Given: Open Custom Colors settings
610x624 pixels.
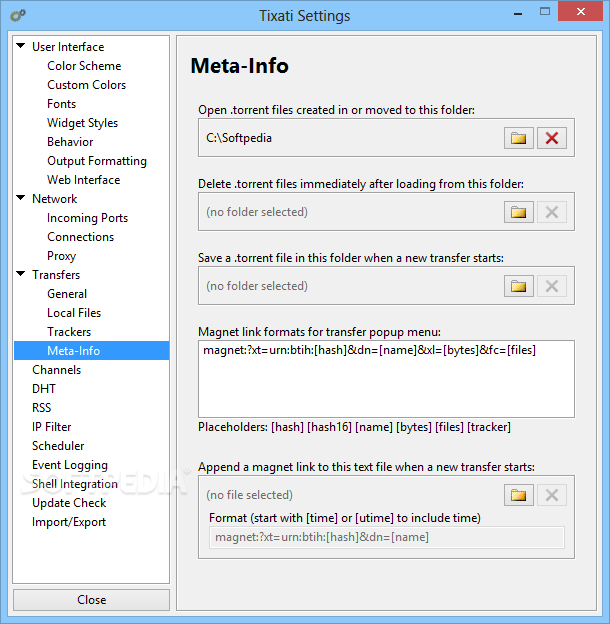Looking at the screenshot, I should click(86, 85).
